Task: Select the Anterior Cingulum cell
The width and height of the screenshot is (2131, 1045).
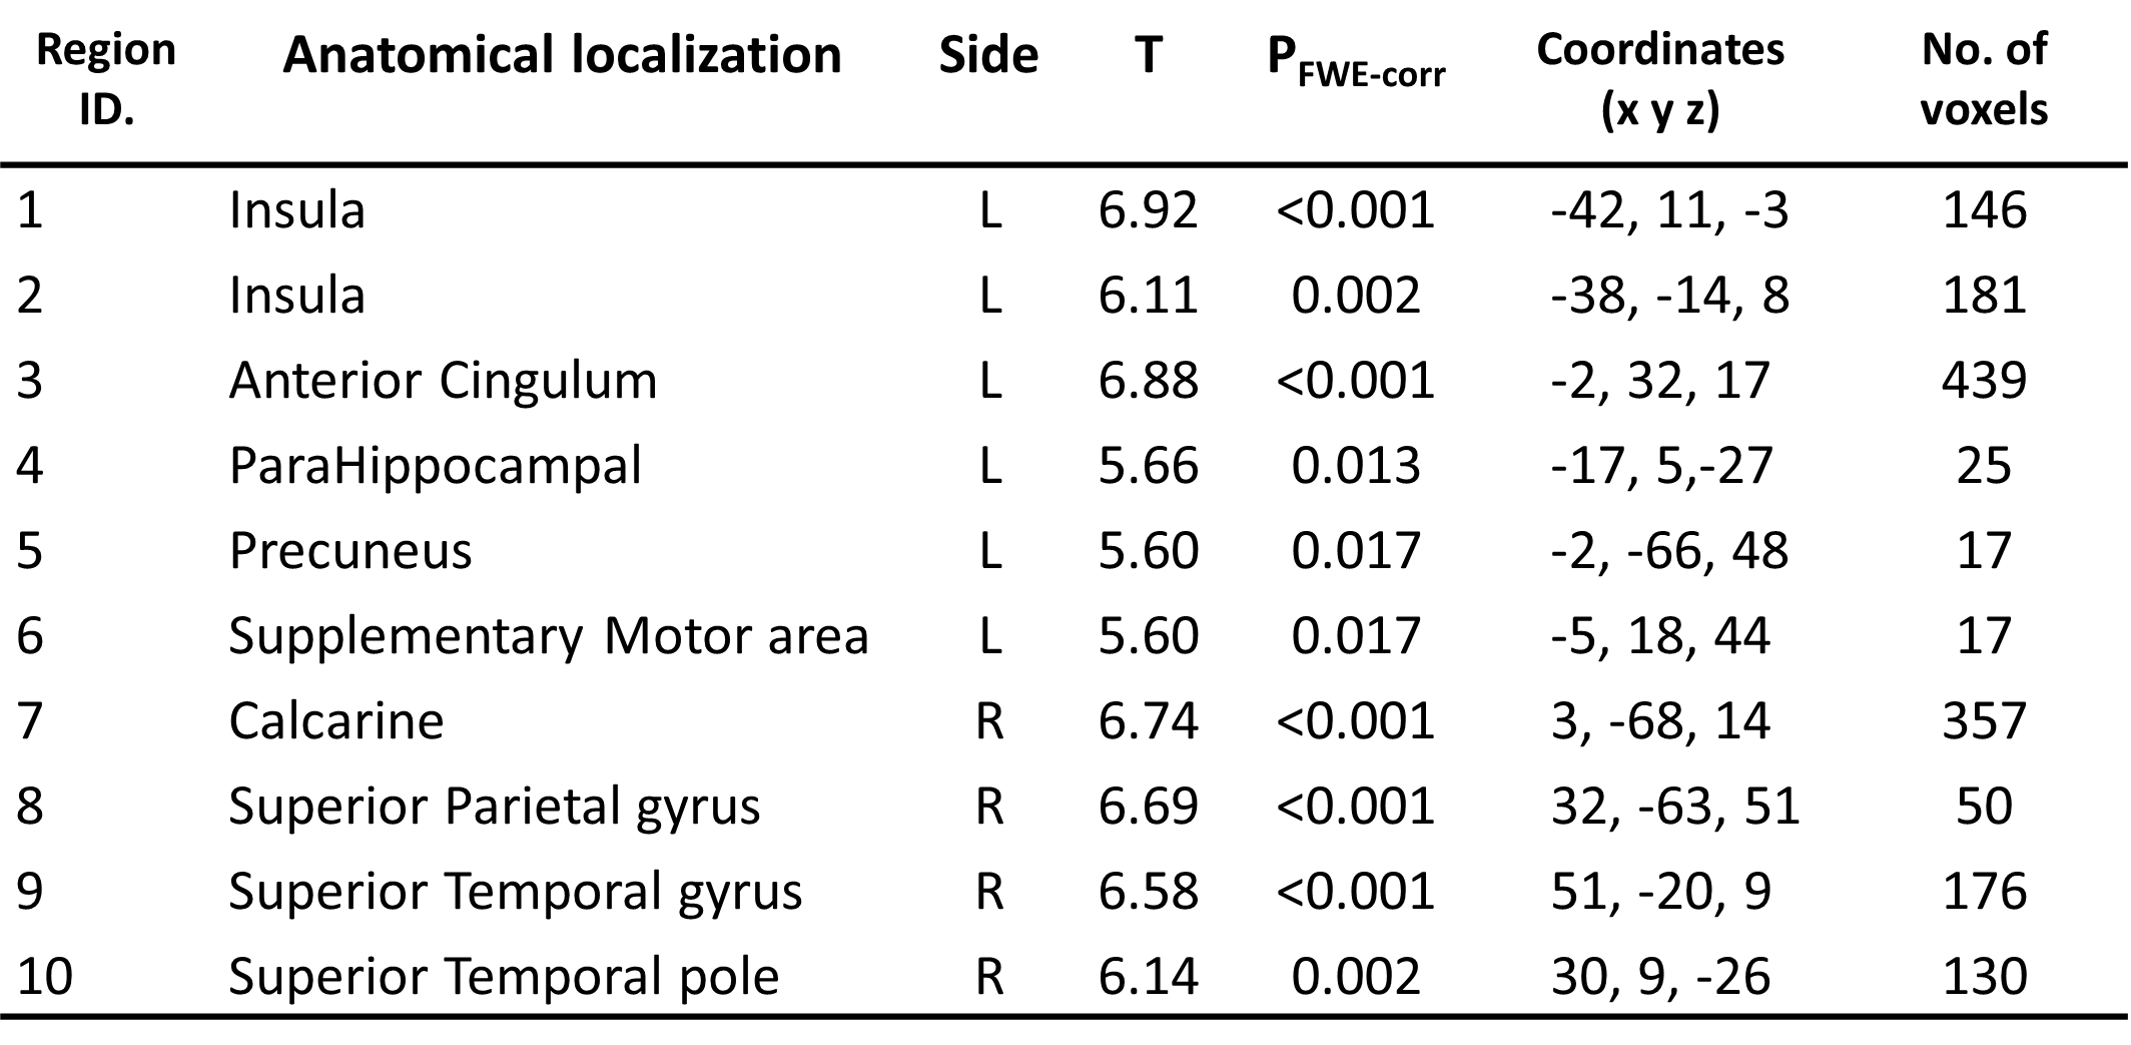Action: [443, 381]
